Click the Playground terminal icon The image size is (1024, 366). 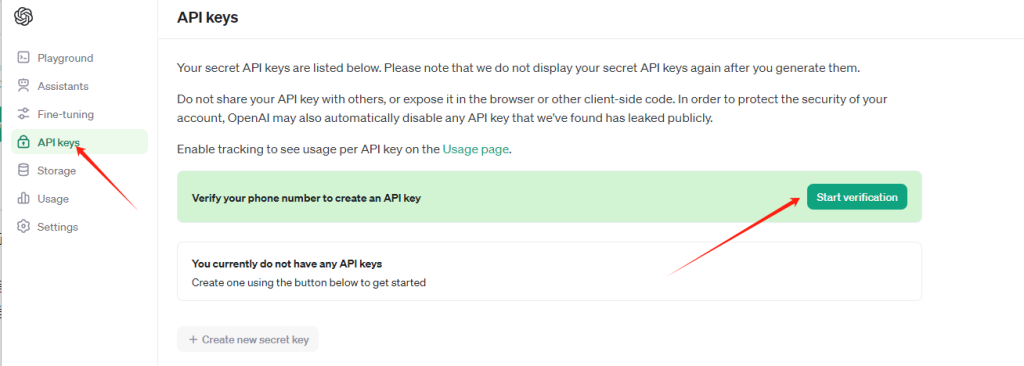[x=24, y=58]
